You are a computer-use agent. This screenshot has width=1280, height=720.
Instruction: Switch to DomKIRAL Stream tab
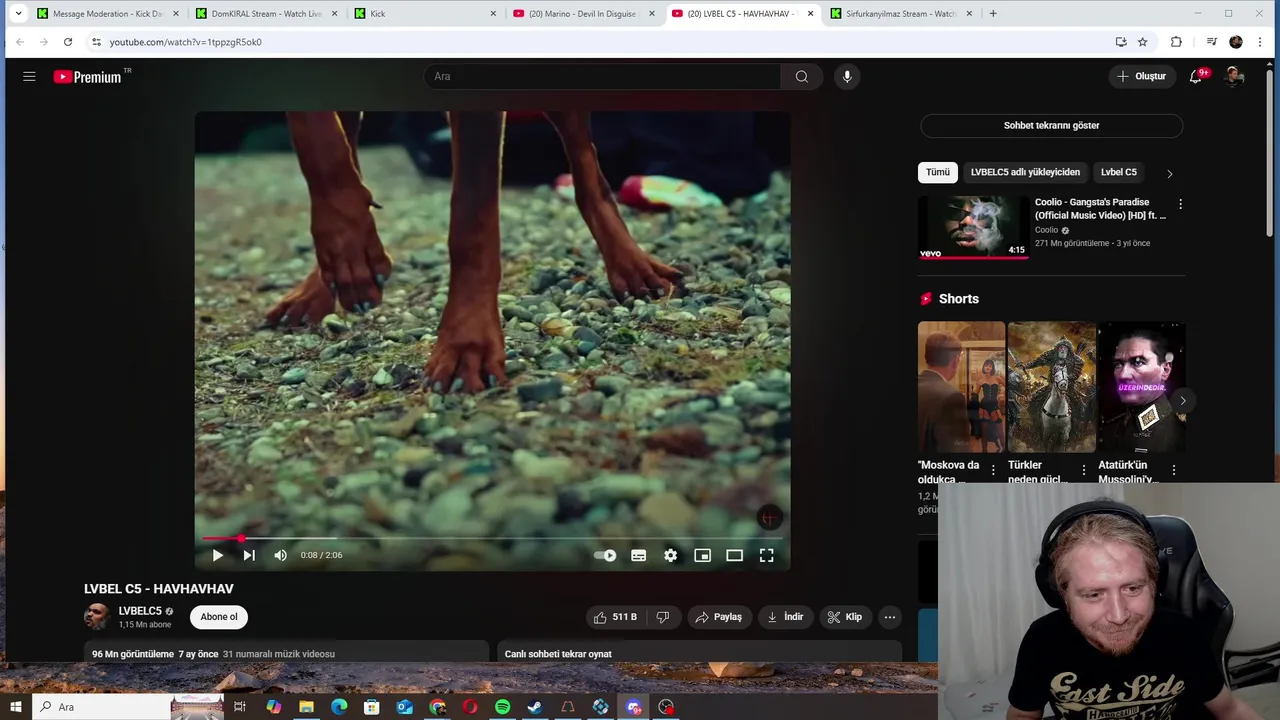click(266, 14)
